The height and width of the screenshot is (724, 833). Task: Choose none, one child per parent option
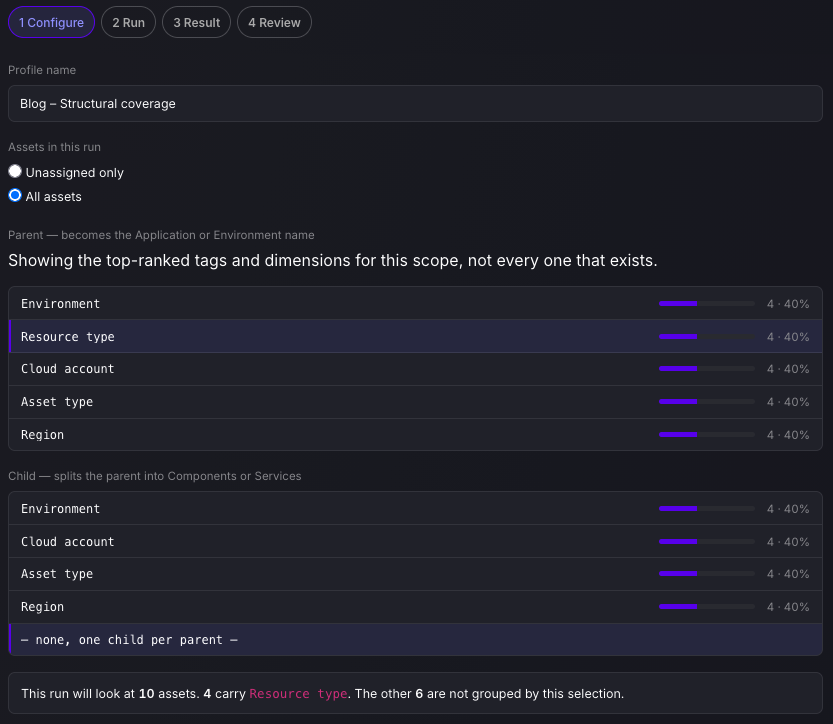tap(415, 640)
